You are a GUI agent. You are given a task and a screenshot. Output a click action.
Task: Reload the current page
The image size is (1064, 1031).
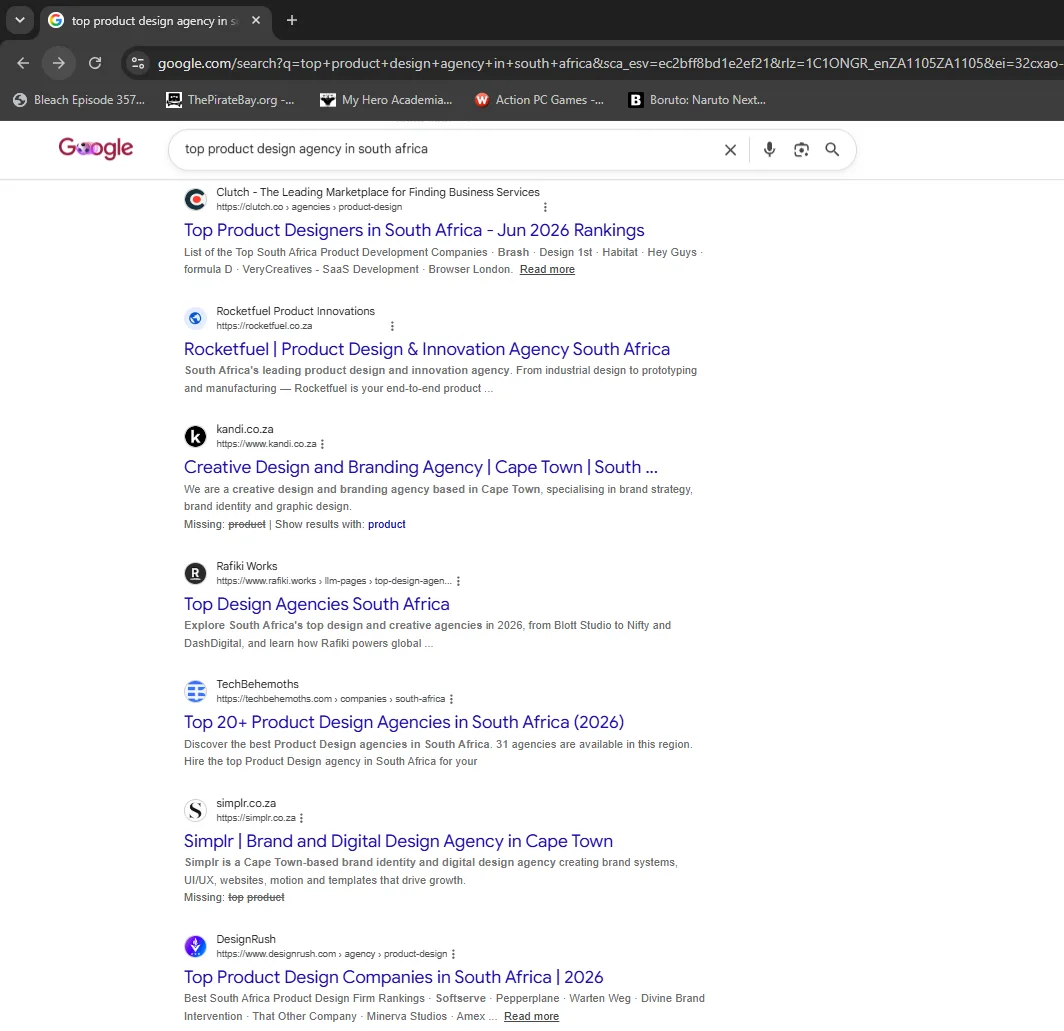tap(95, 63)
